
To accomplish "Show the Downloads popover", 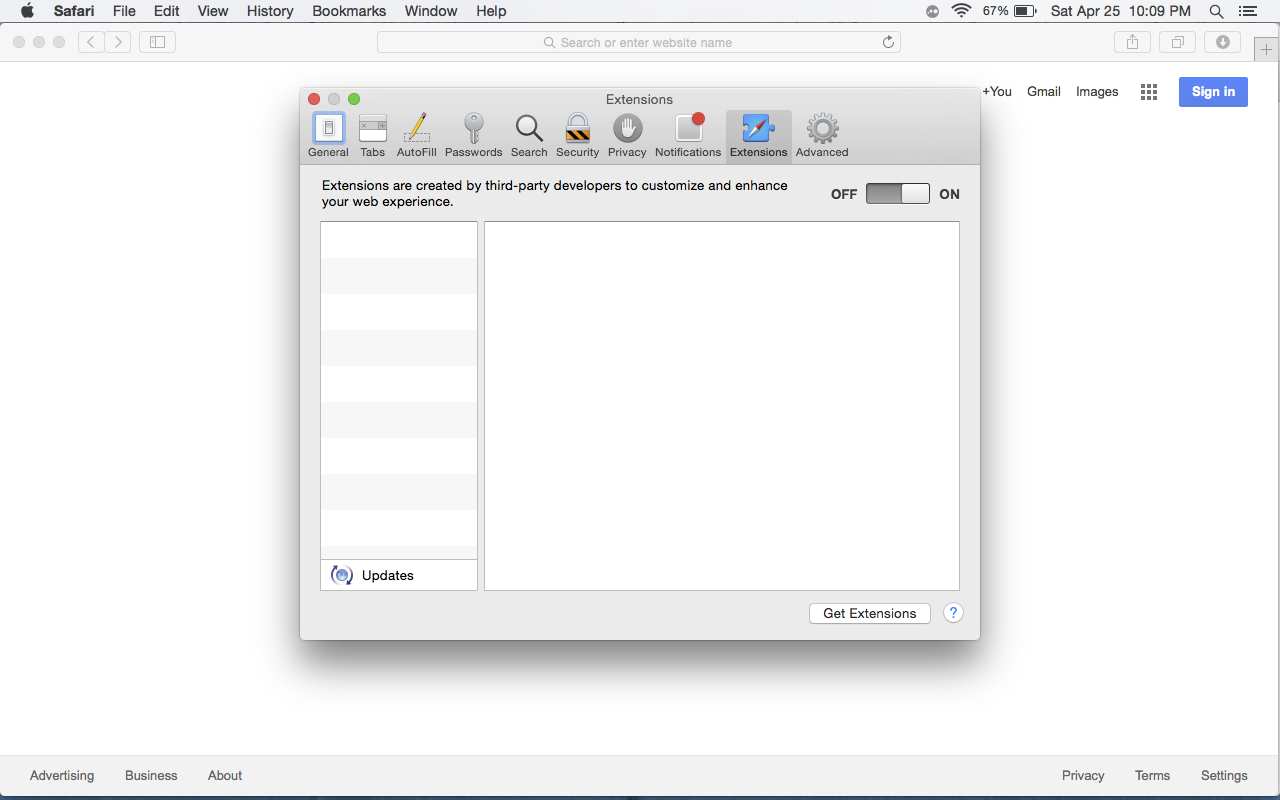I will [1223, 42].
